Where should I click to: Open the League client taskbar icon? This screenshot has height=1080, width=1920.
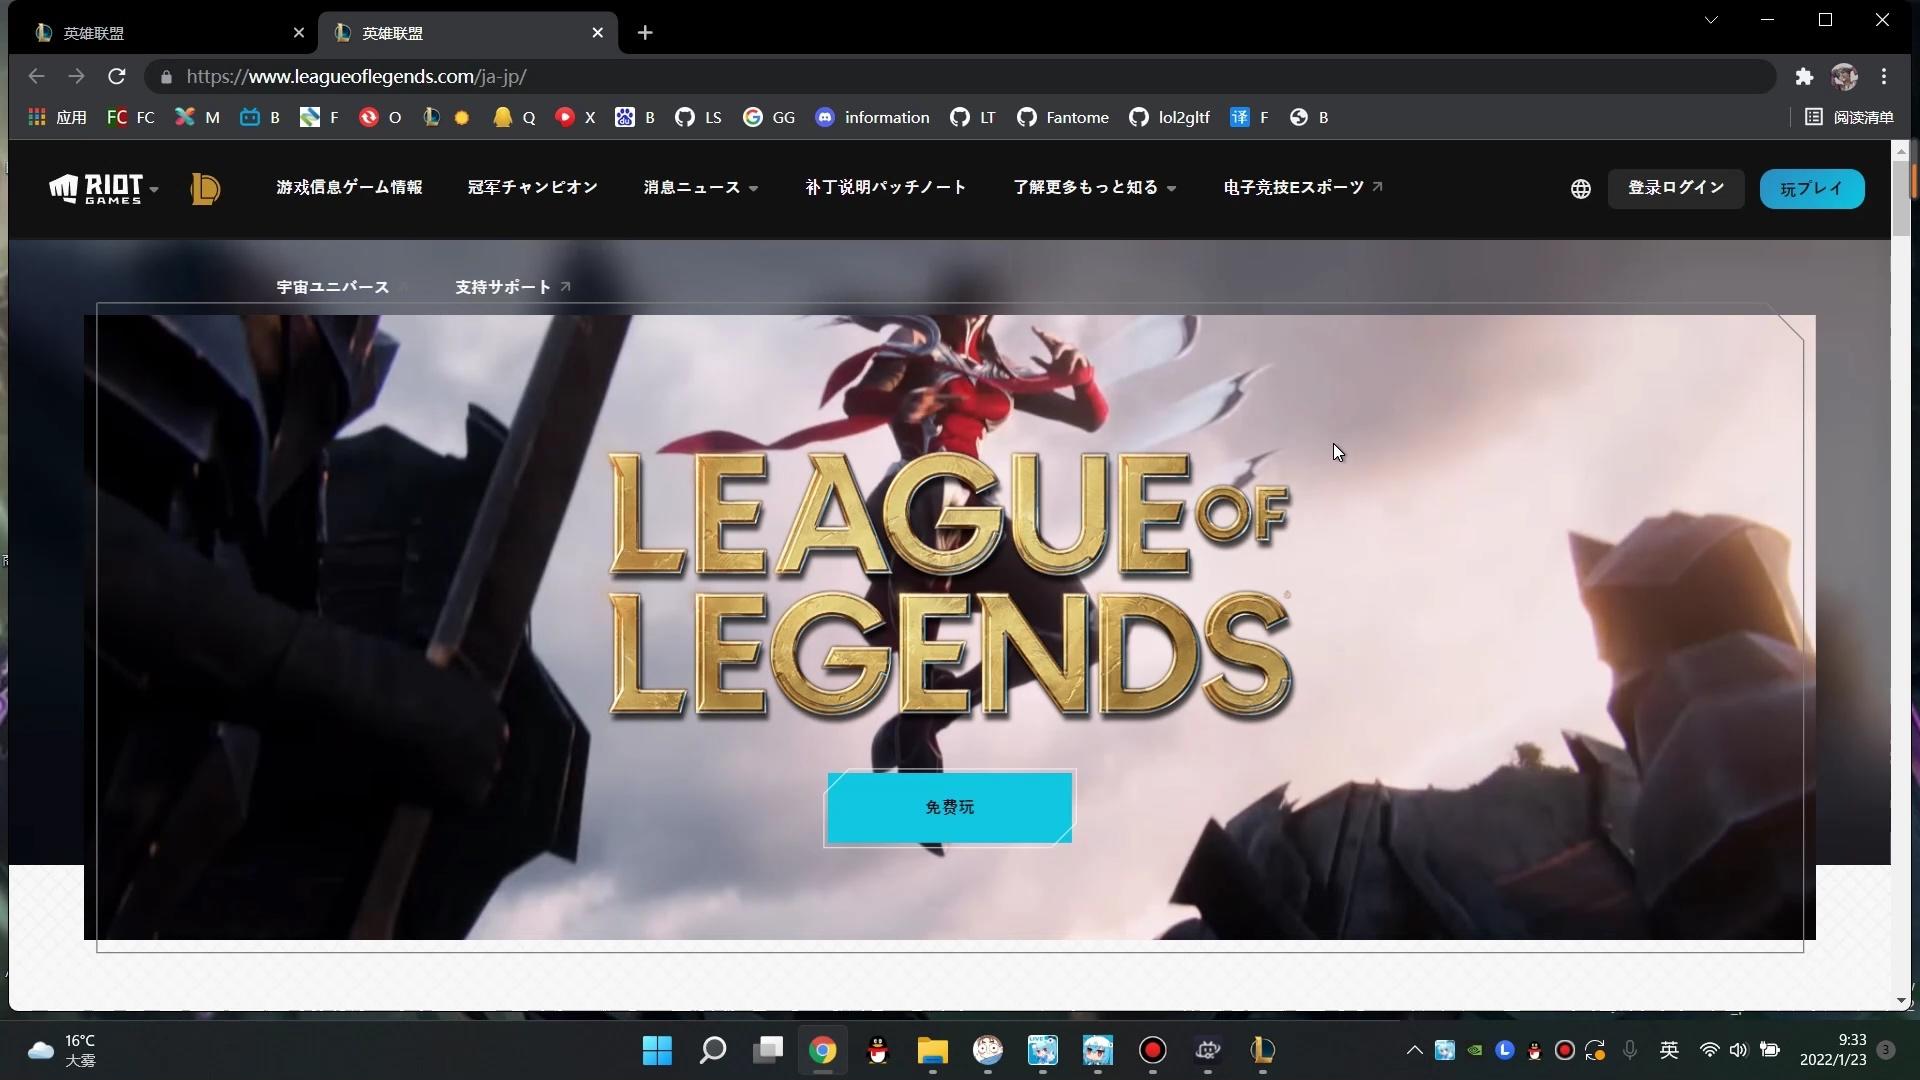tap(1262, 1050)
